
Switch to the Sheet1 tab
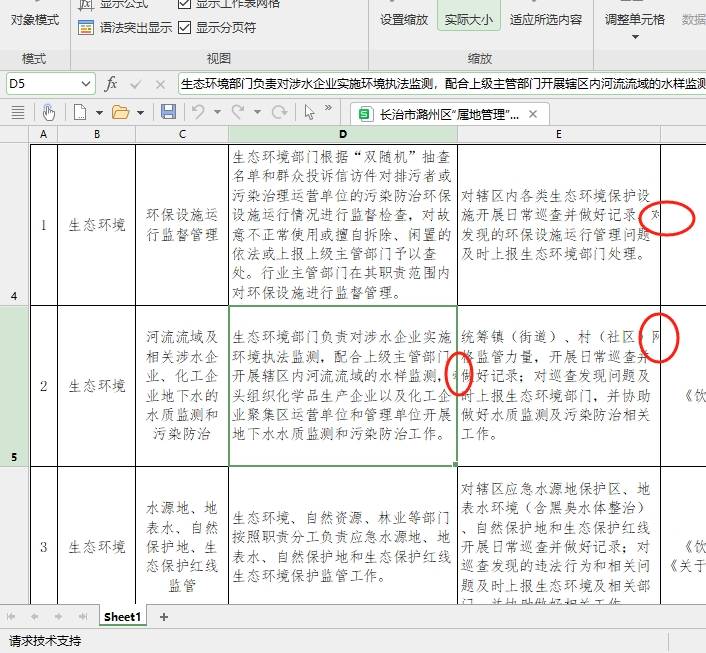click(x=123, y=617)
